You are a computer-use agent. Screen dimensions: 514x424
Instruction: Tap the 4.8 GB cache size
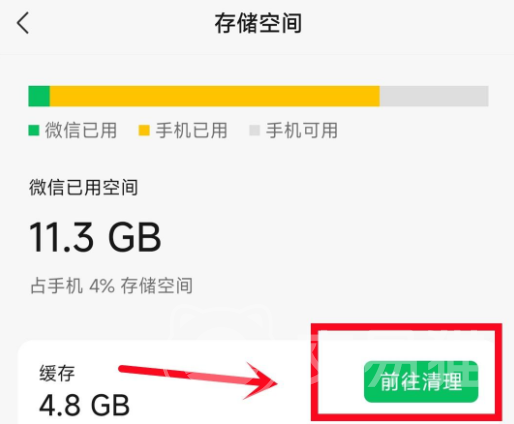[84, 406]
